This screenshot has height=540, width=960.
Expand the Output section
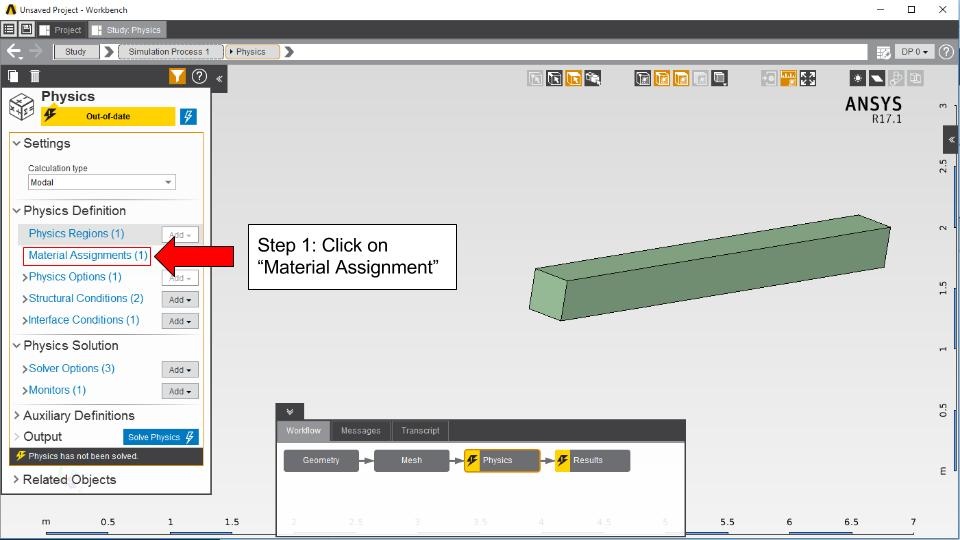point(17,437)
